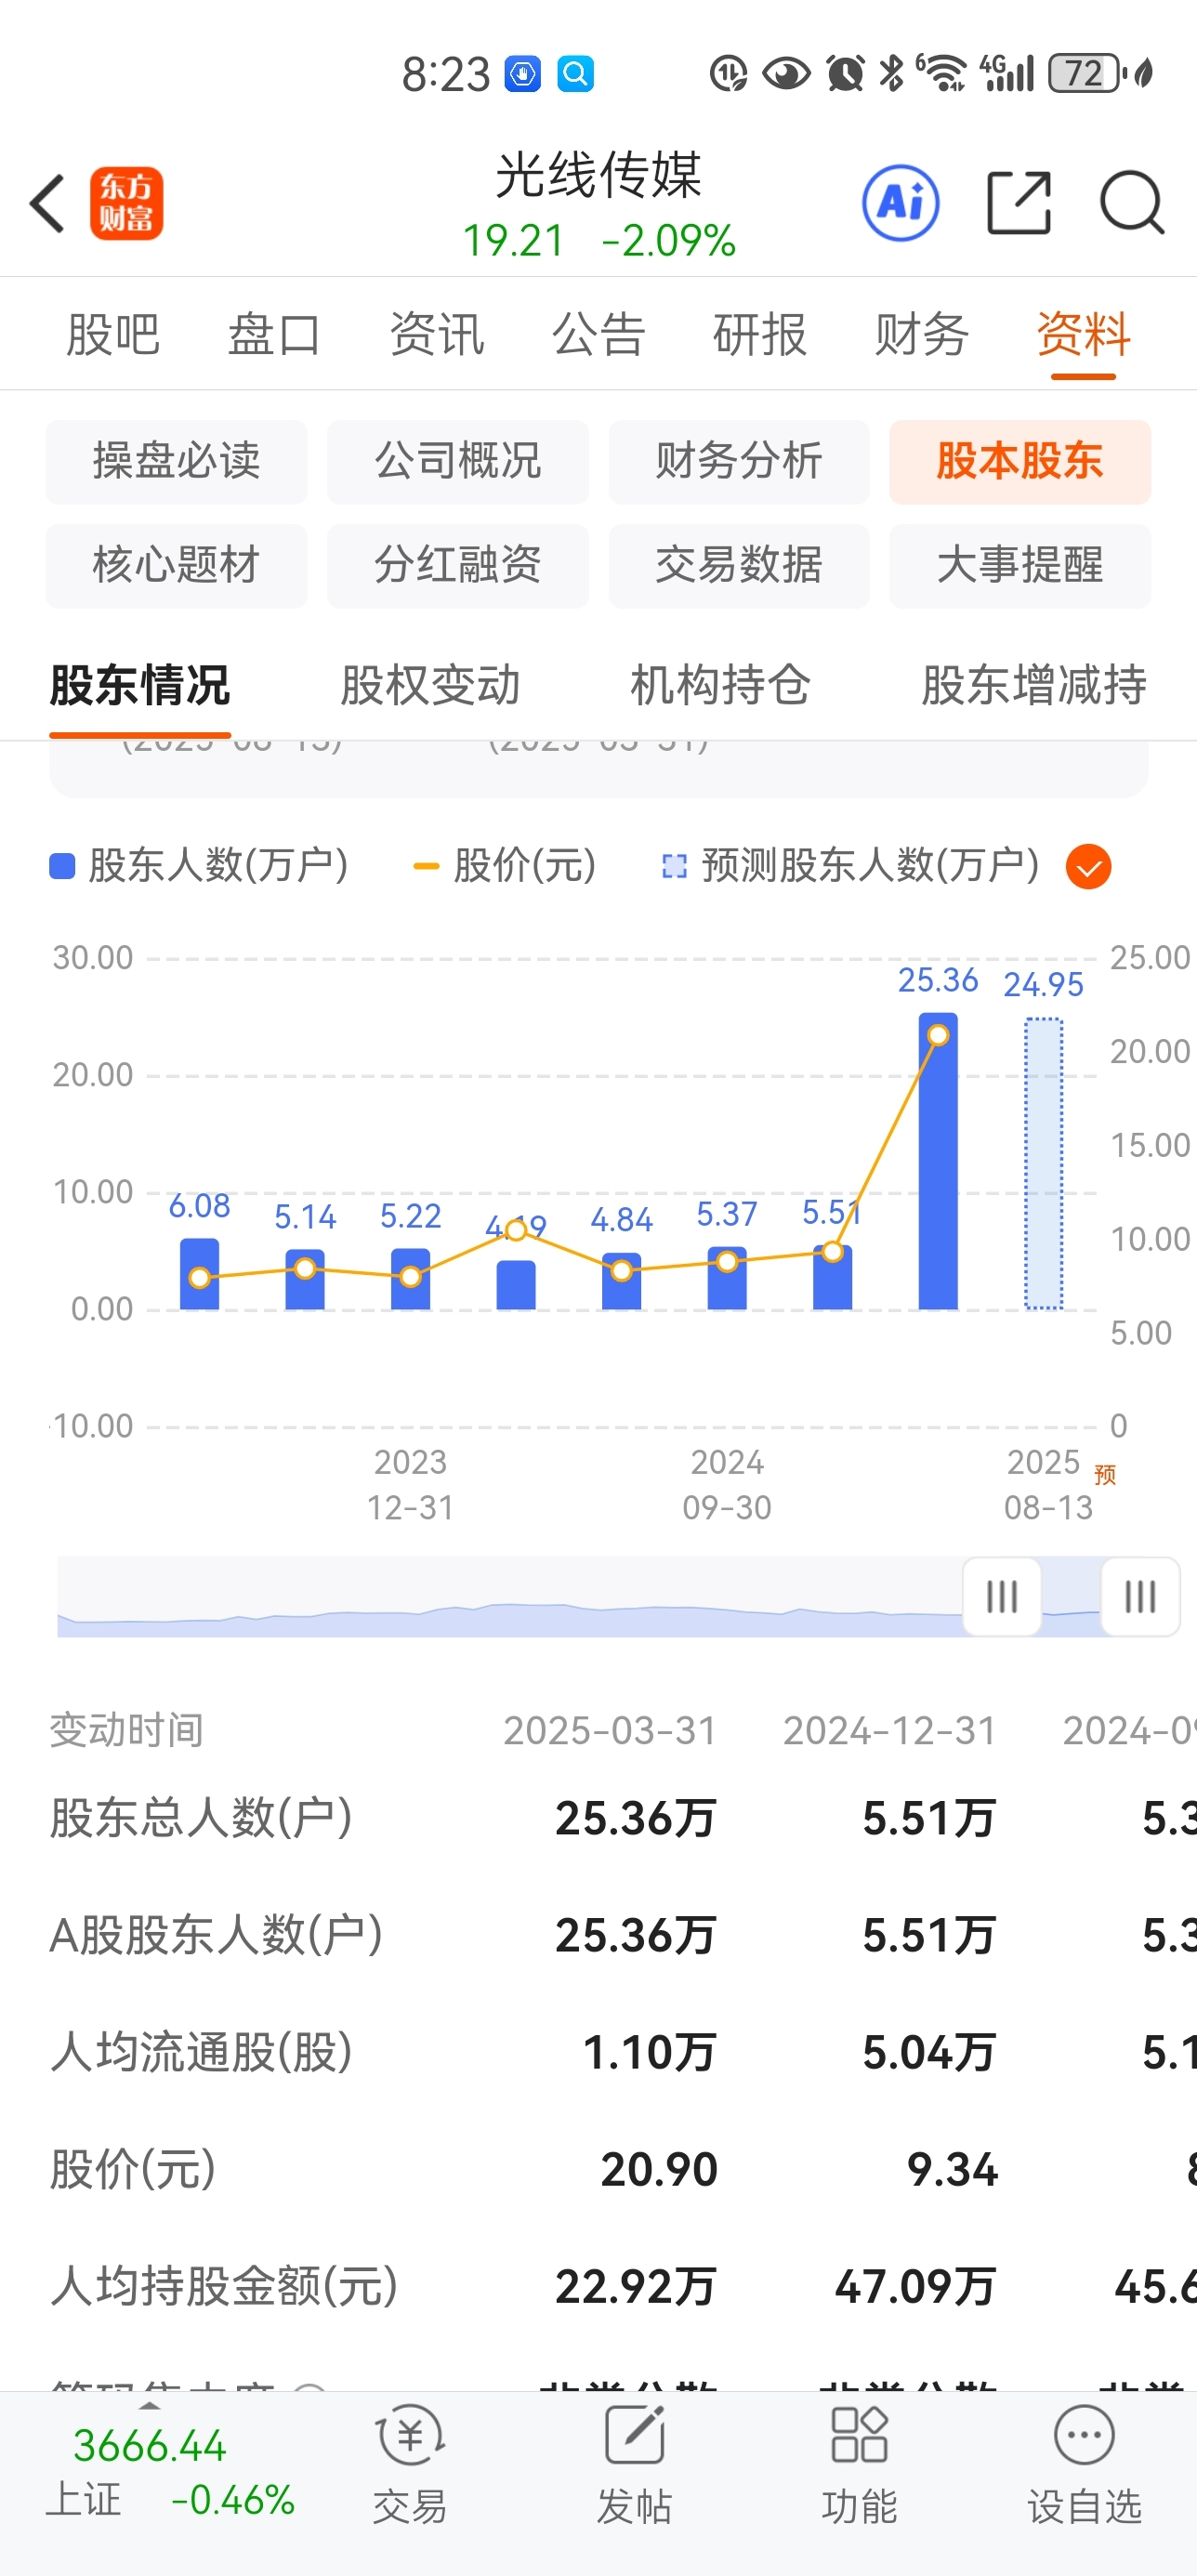
Task: Switch to 股吧 tab
Action: 113,334
